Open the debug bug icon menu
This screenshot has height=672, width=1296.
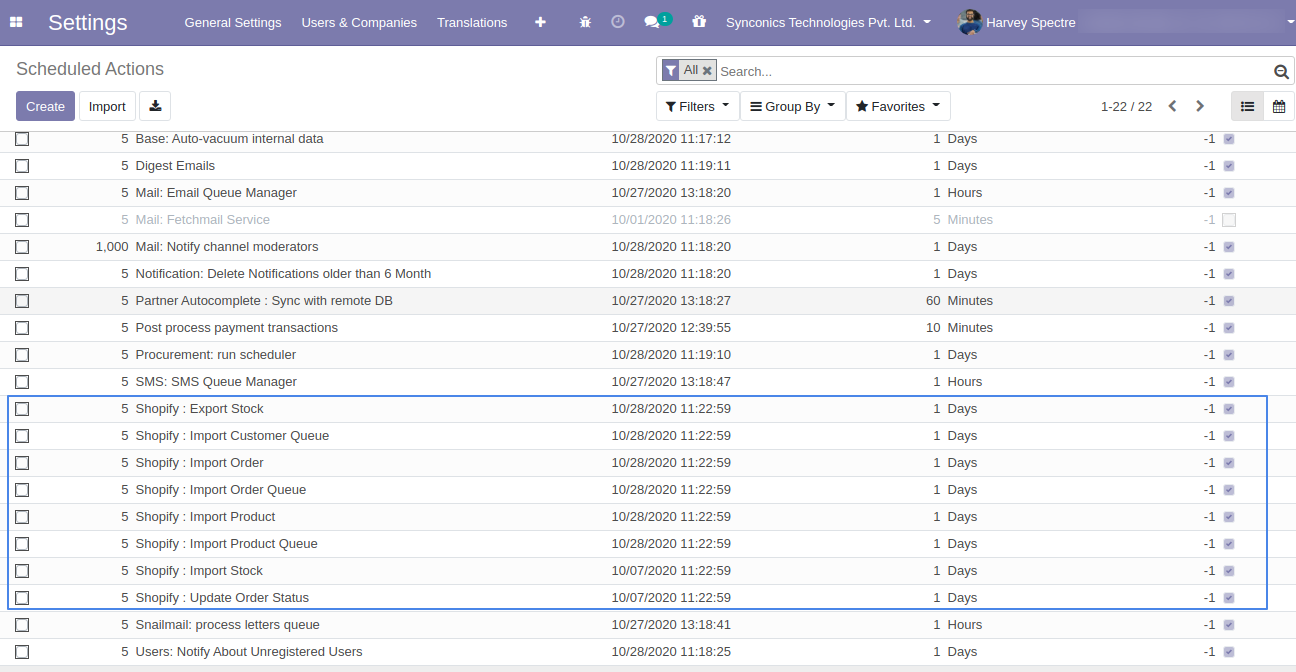pos(585,22)
